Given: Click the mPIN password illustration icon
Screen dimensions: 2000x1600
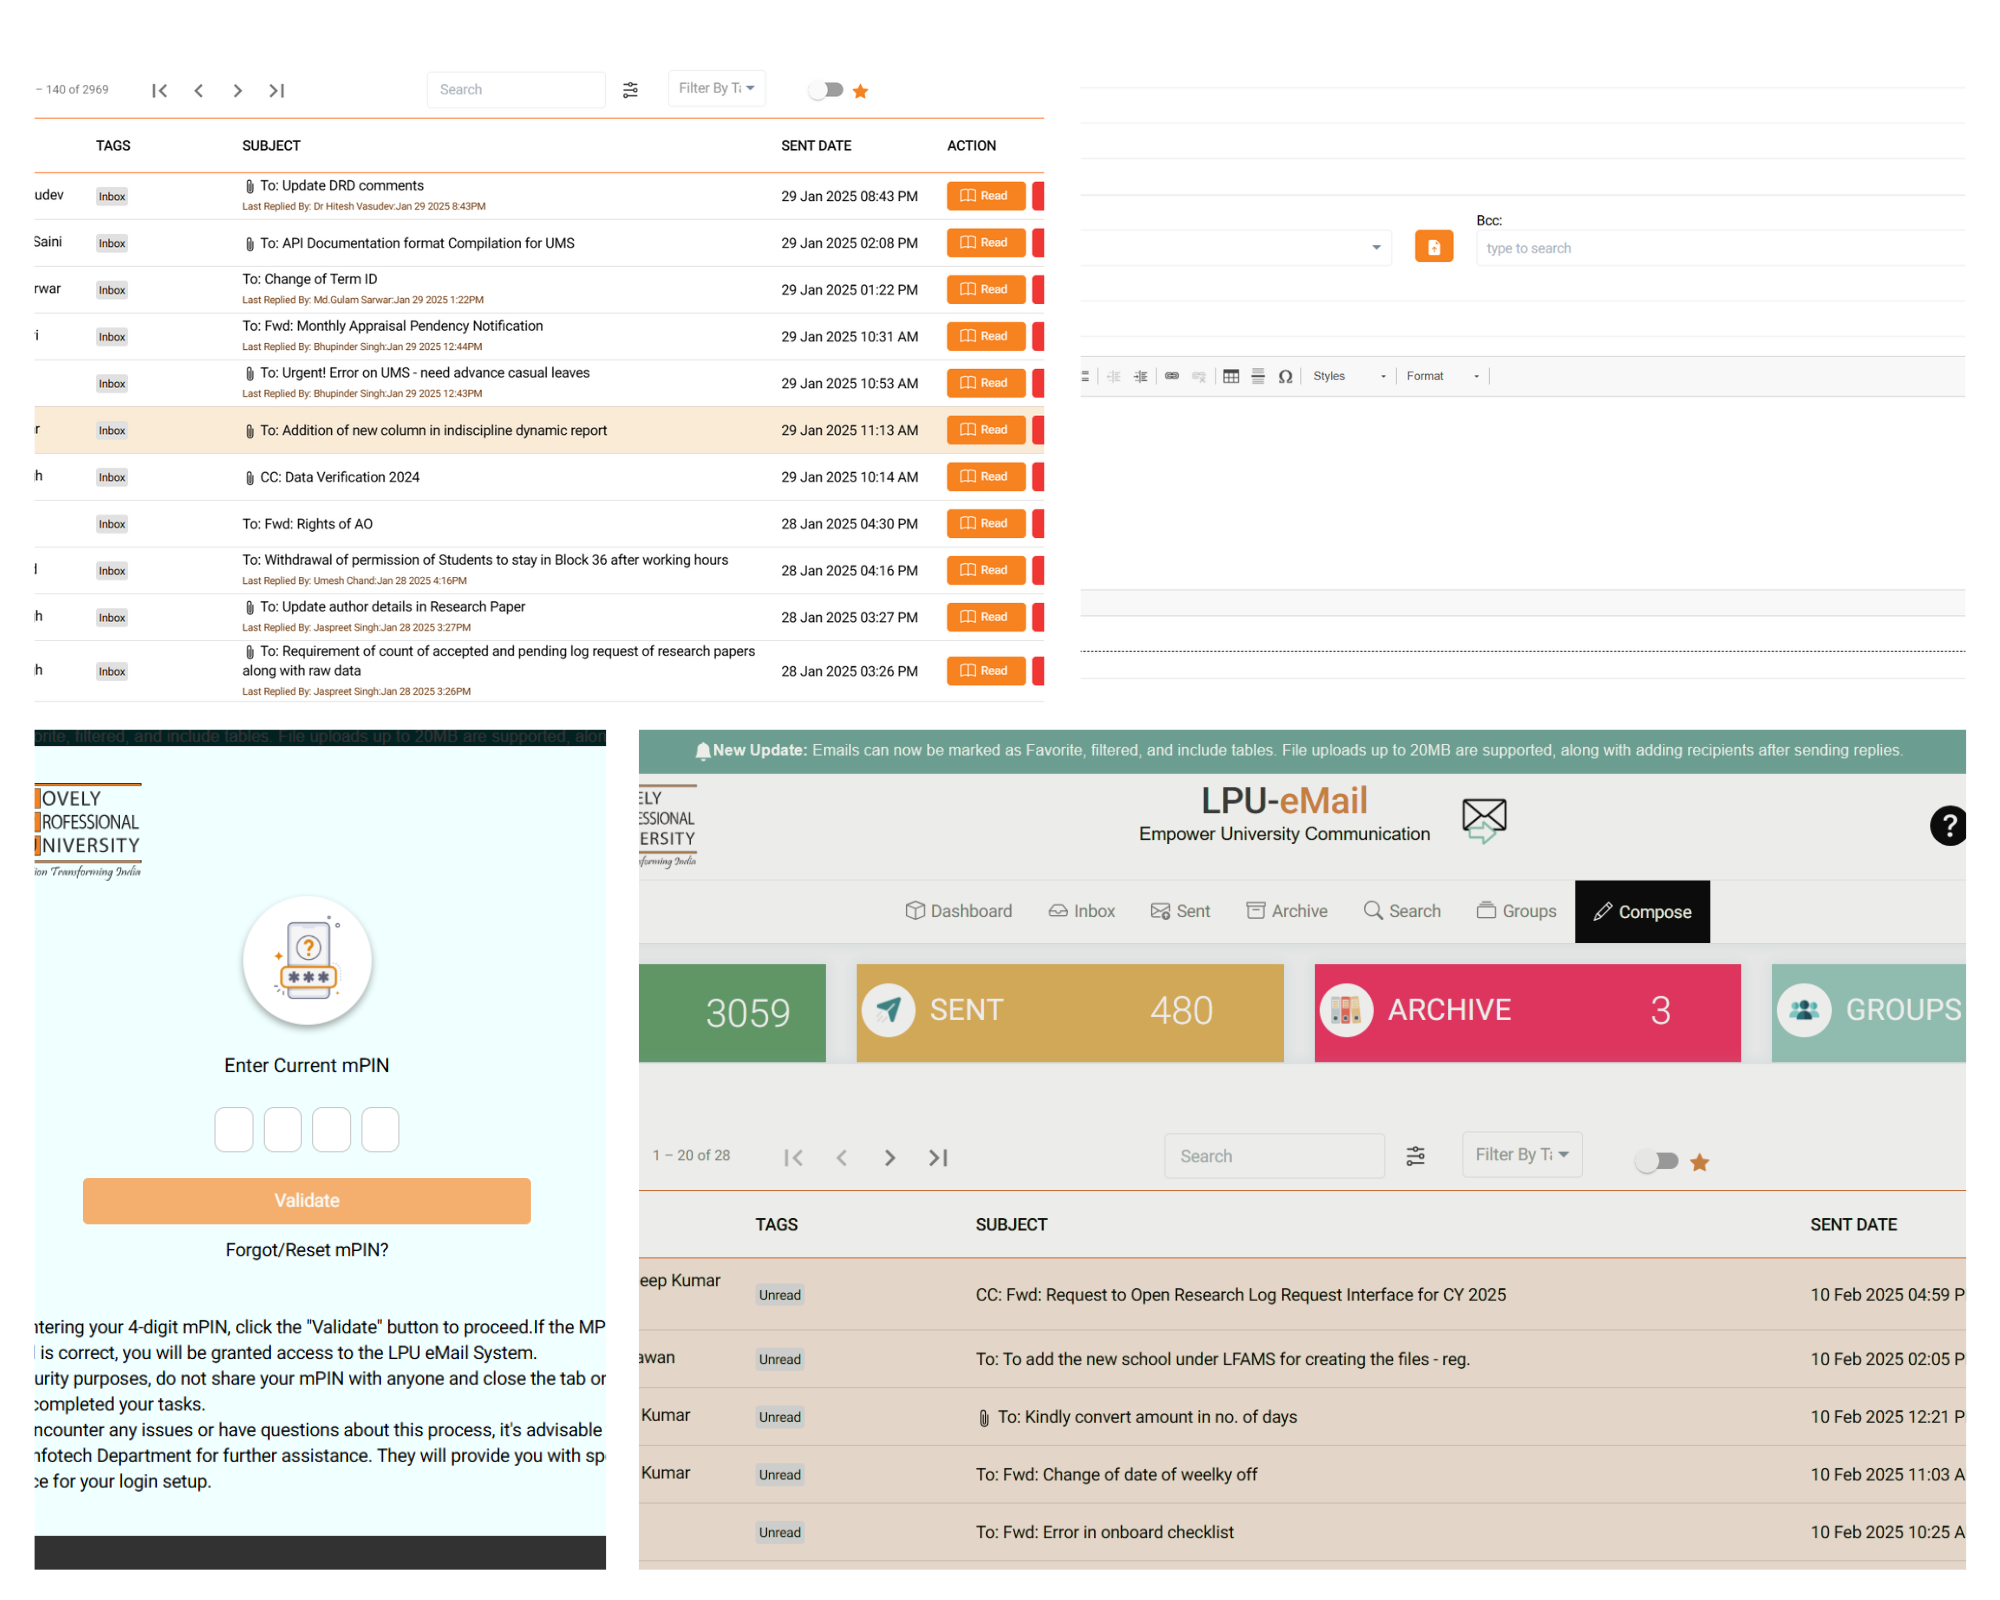Looking at the screenshot, I should coord(307,961).
